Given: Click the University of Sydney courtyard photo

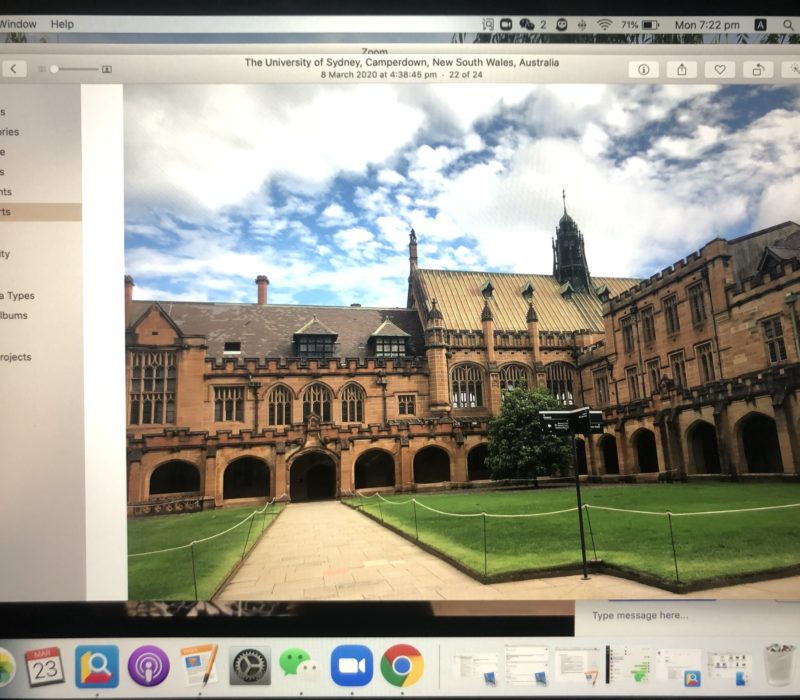Looking at the screenshot, I should pos(463,342).
